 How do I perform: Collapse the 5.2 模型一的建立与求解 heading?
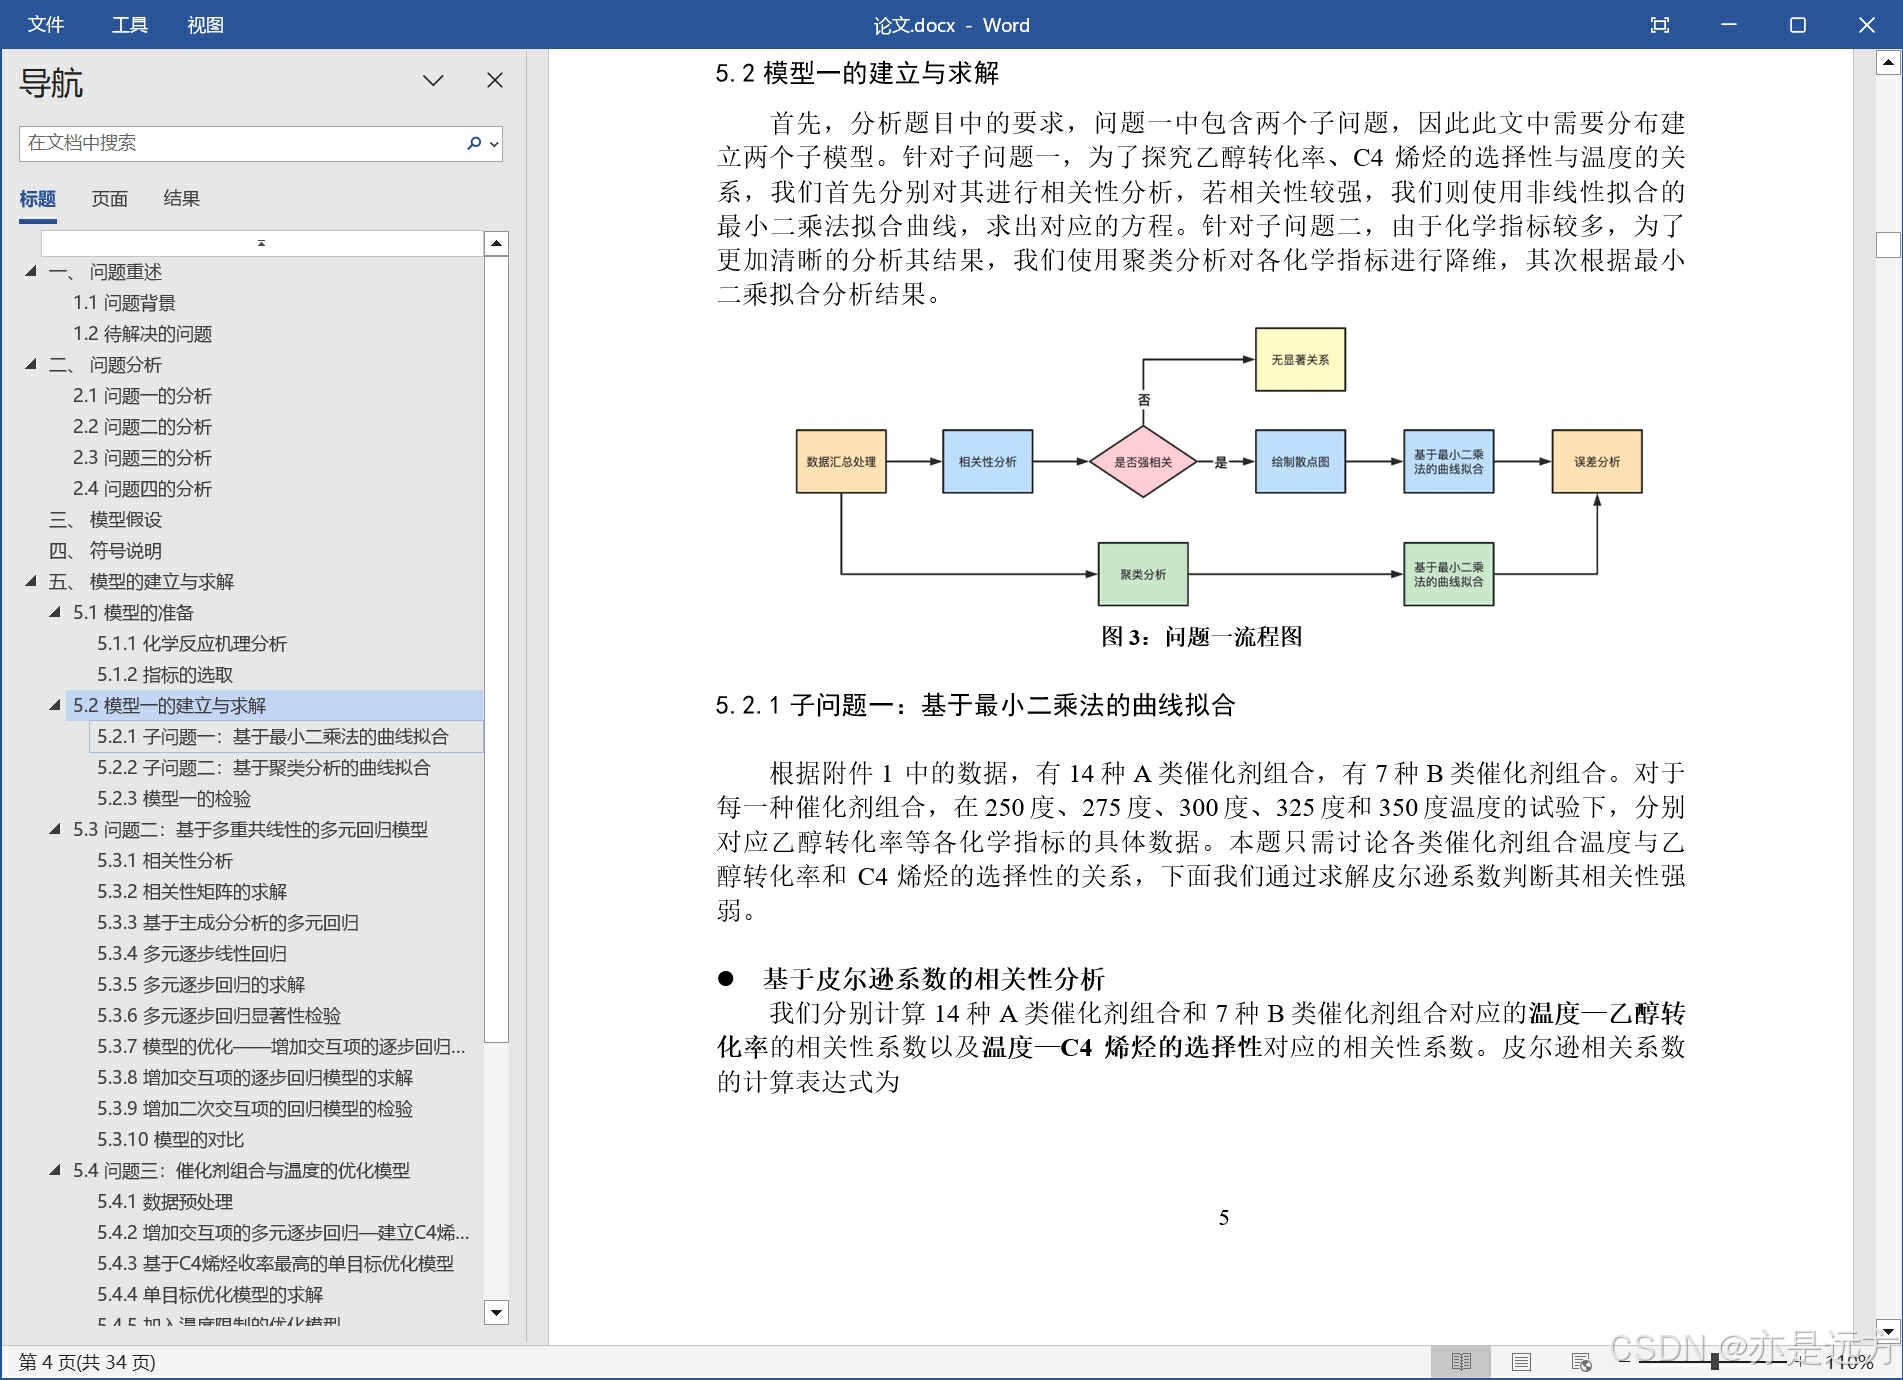[x=55, y=705]
